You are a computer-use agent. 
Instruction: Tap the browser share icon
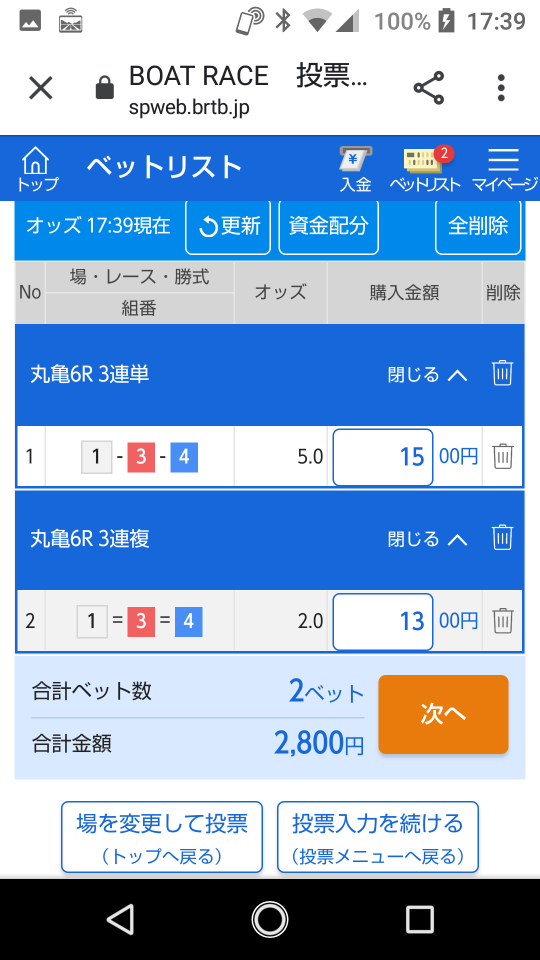pyautogui.click(x=429, y=88)
